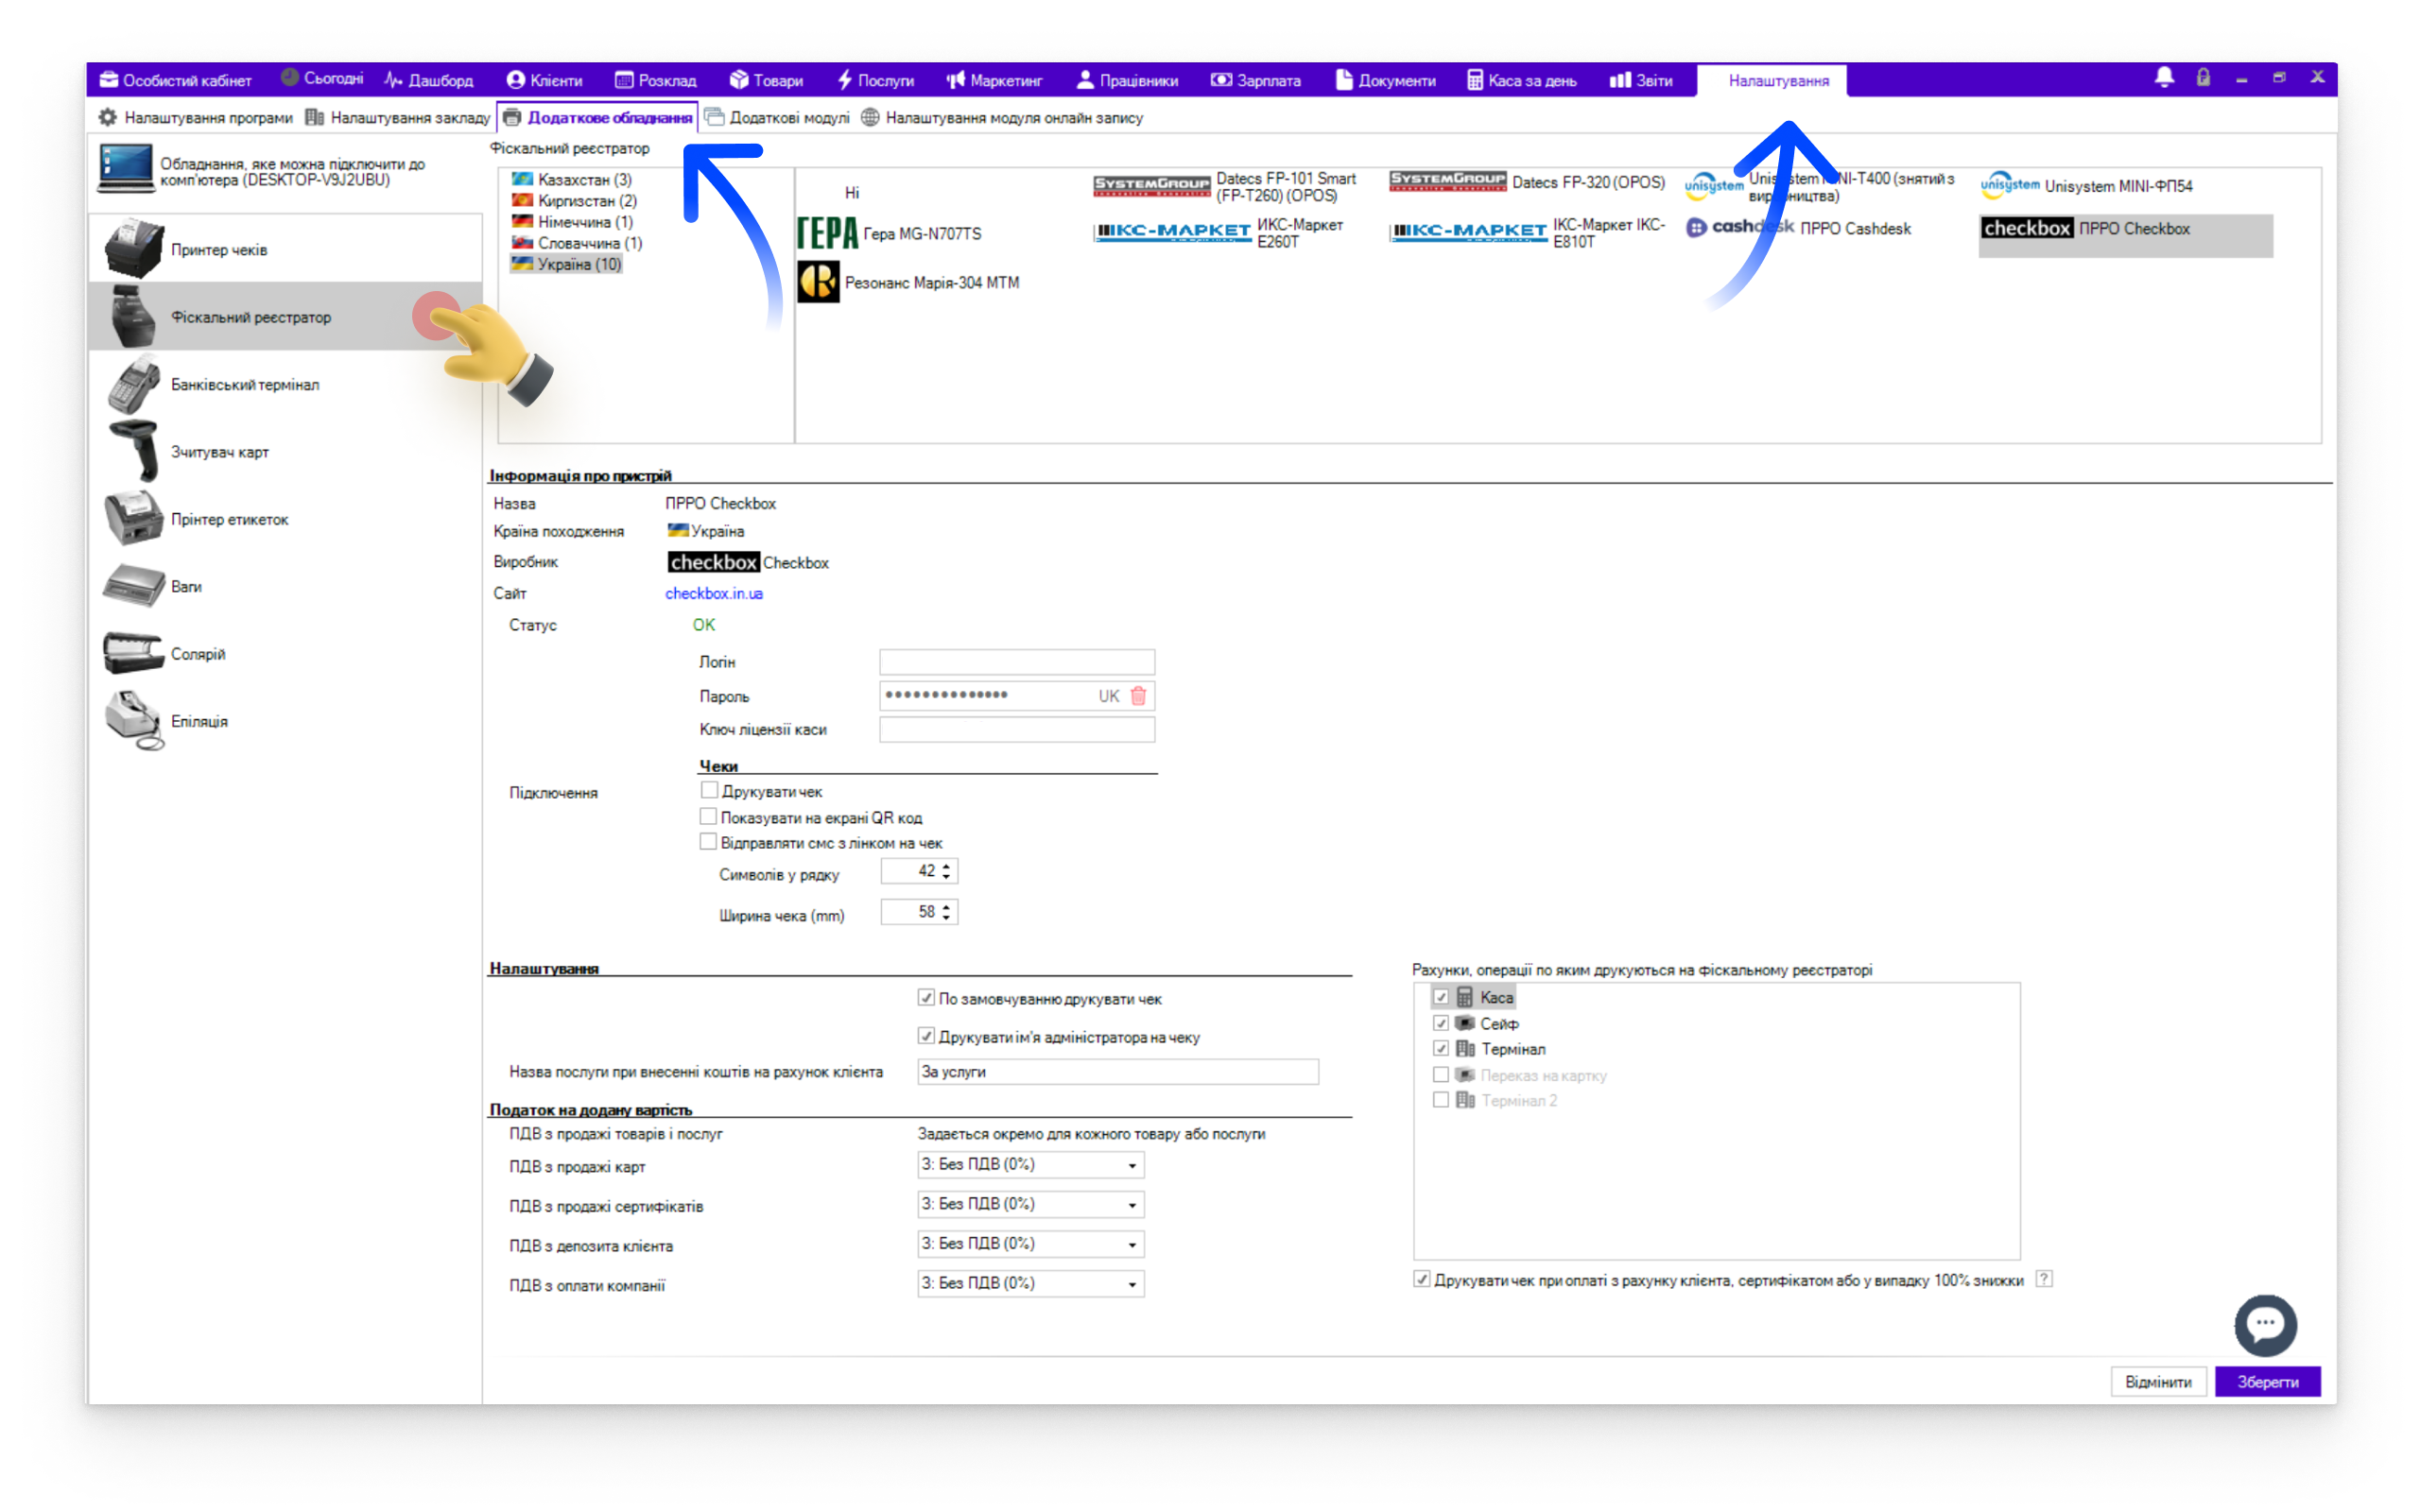Enable Відправляти смс з лінком на чек

[x=709, y=842]
